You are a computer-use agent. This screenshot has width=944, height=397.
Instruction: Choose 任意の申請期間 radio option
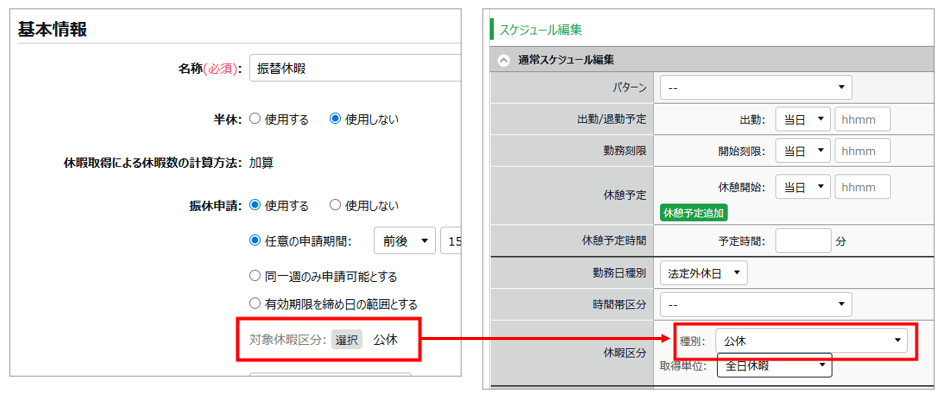254,241
